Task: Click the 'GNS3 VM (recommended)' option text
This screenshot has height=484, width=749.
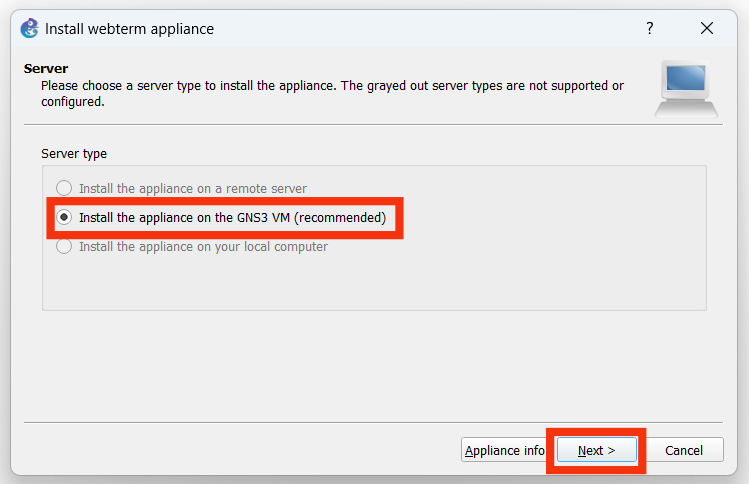Action: click(x=232, y=217)
